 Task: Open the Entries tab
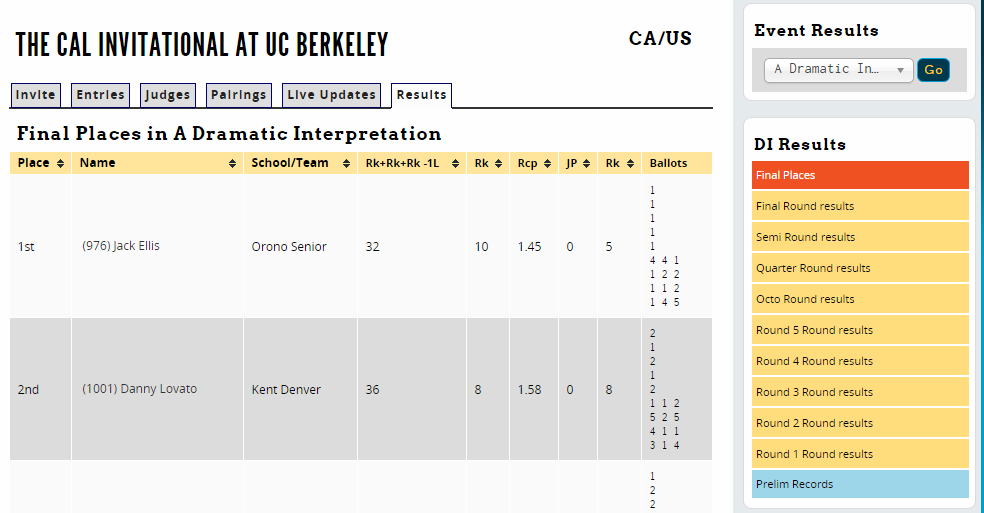pos(101,95)
